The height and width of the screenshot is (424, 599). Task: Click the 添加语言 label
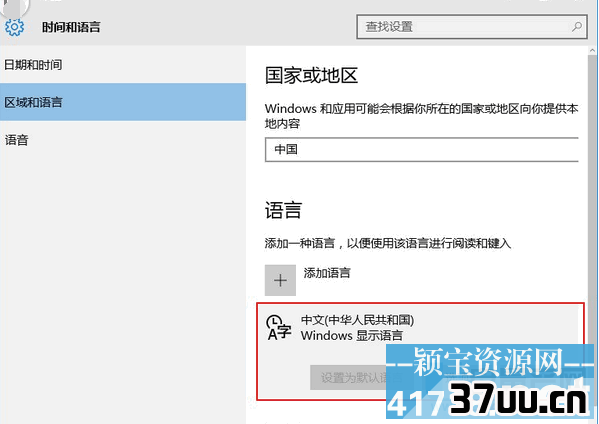pyautogui.click(x=327, y=273)
